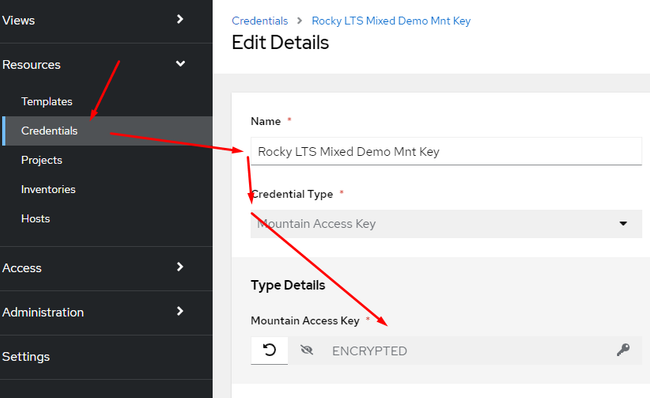Image resolution: width=650 pixels, height=398 pixels.
Task: Open Inventories in the sidebar
Action: [x=48, y=189]
